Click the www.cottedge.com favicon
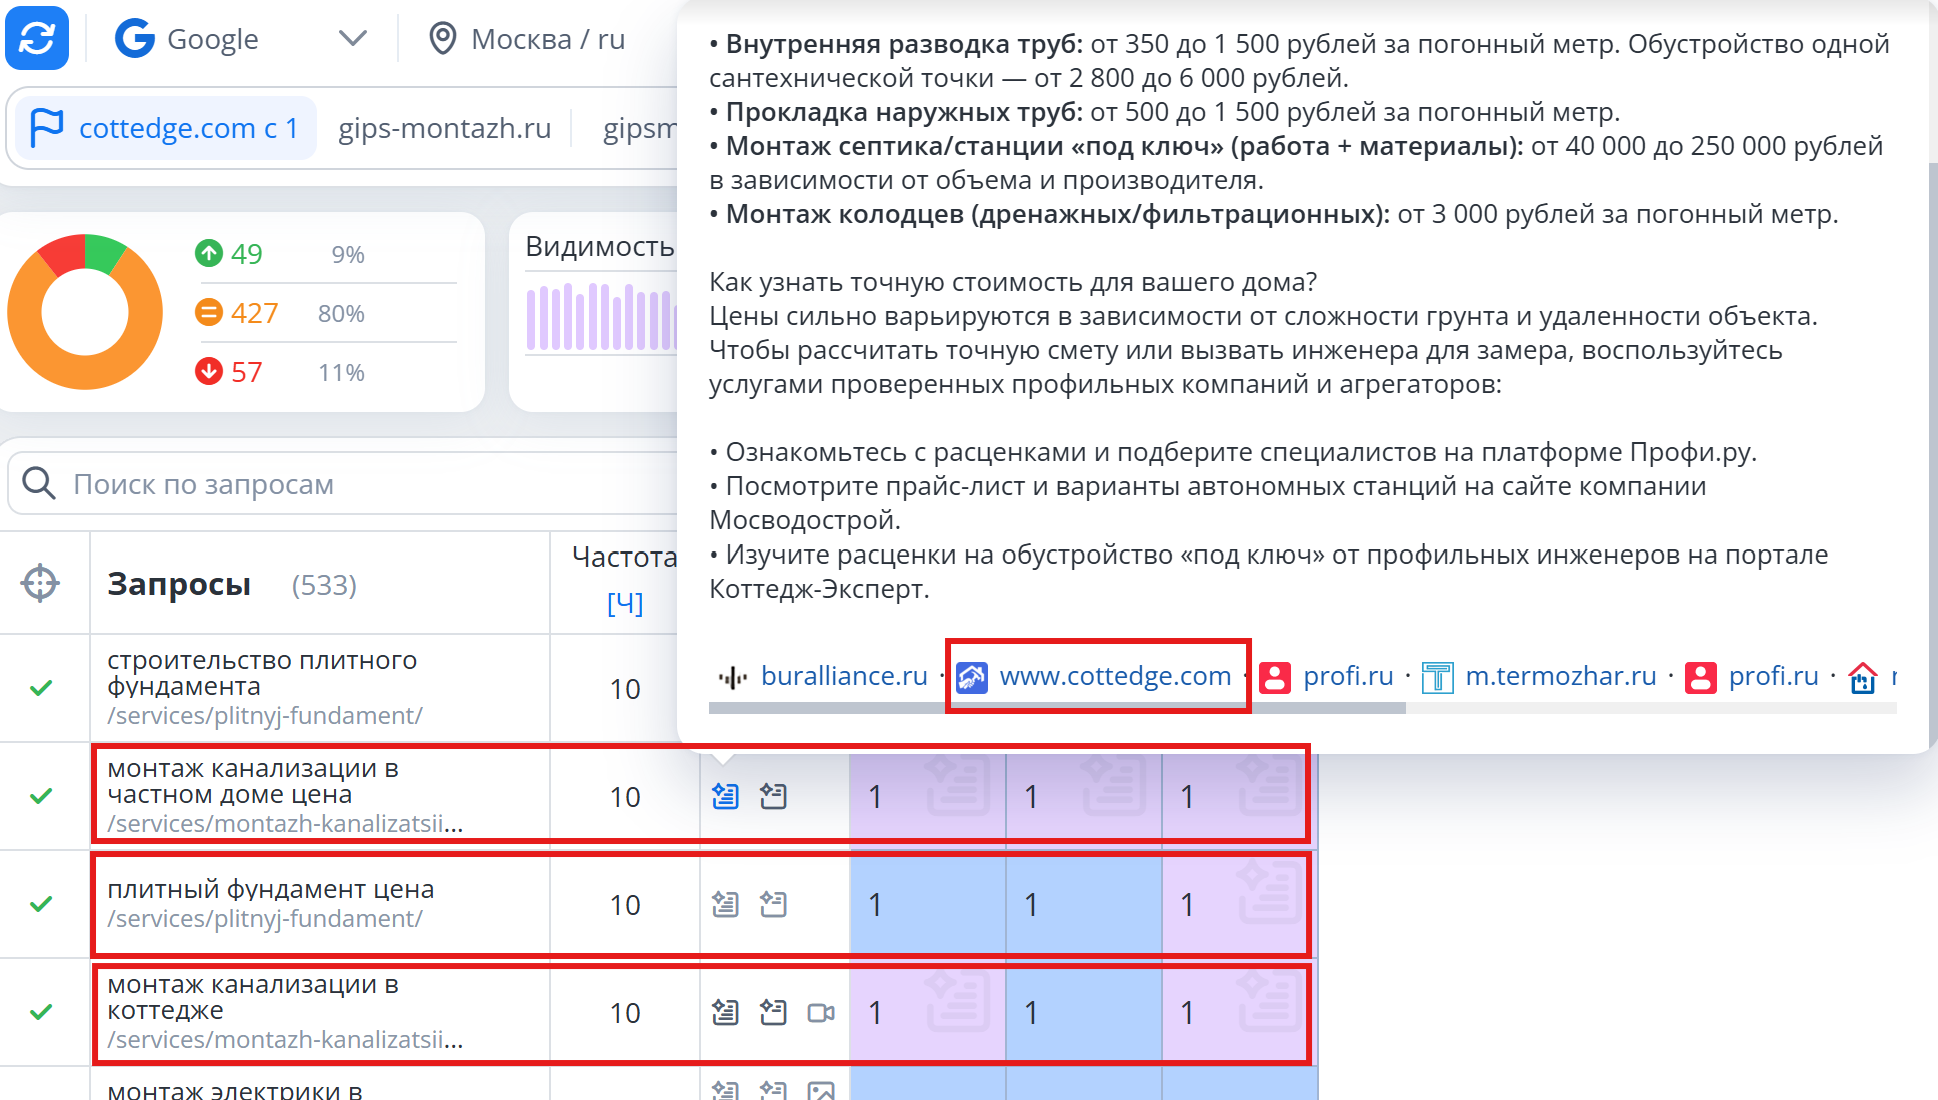 click(972, 678)
